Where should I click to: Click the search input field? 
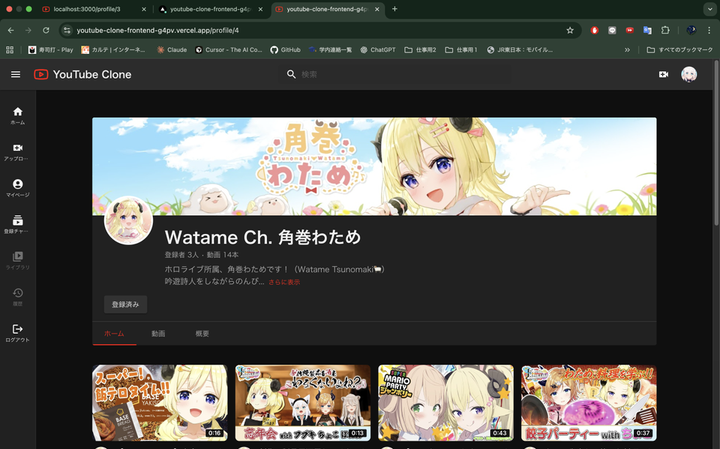coord(404,74)
